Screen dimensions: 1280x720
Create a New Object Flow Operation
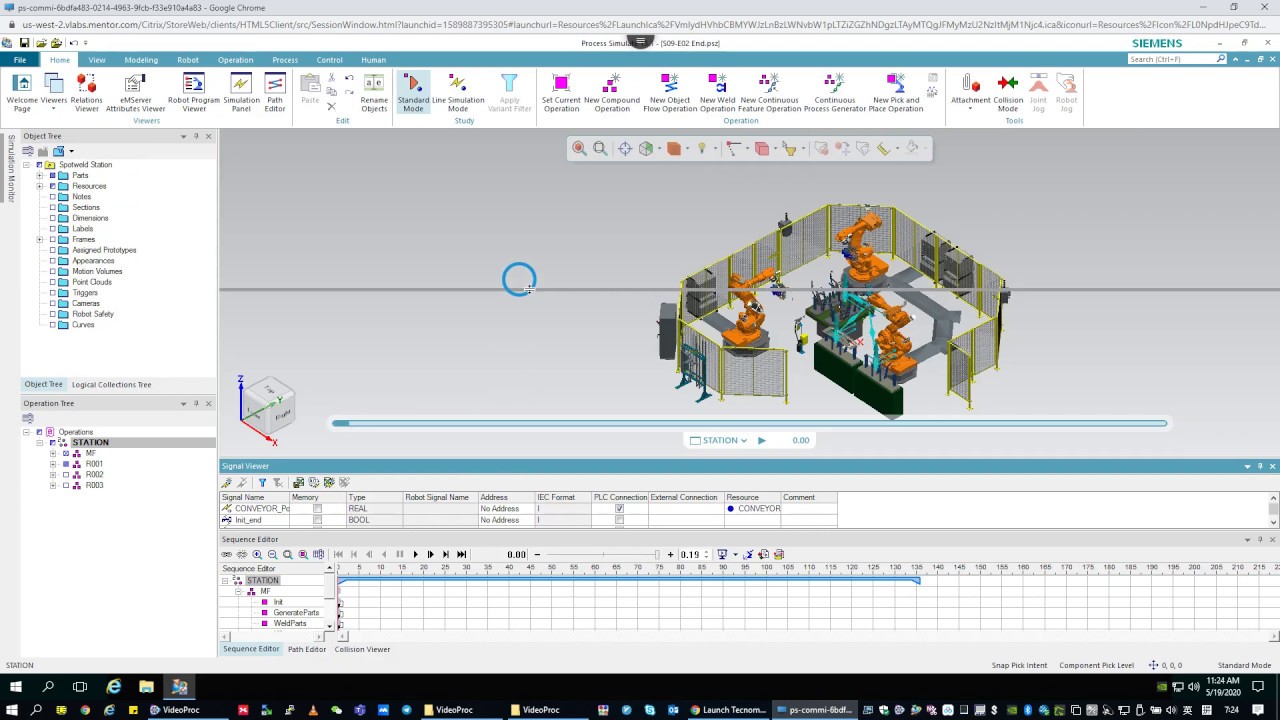[670, 93]
